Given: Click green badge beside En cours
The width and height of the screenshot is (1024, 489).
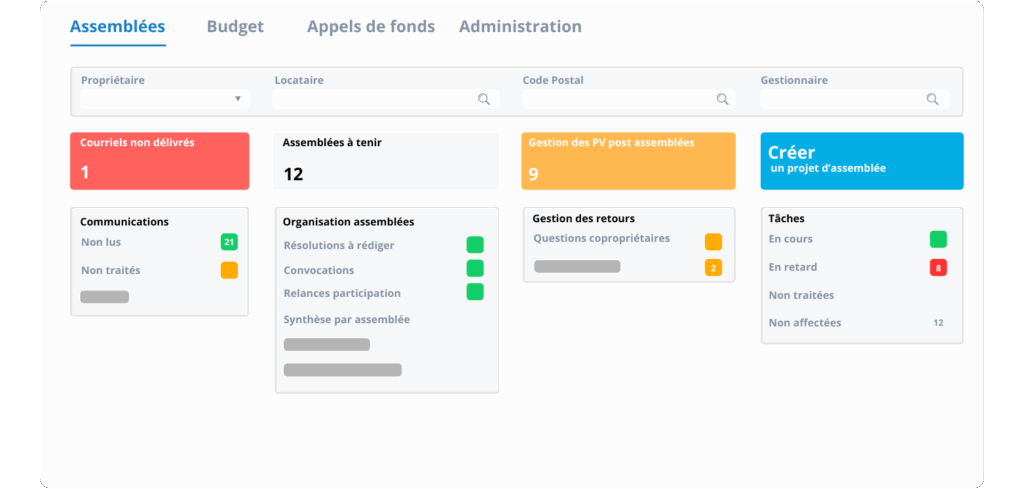Looking at the screenshot, I should click(x=938, y=240).
